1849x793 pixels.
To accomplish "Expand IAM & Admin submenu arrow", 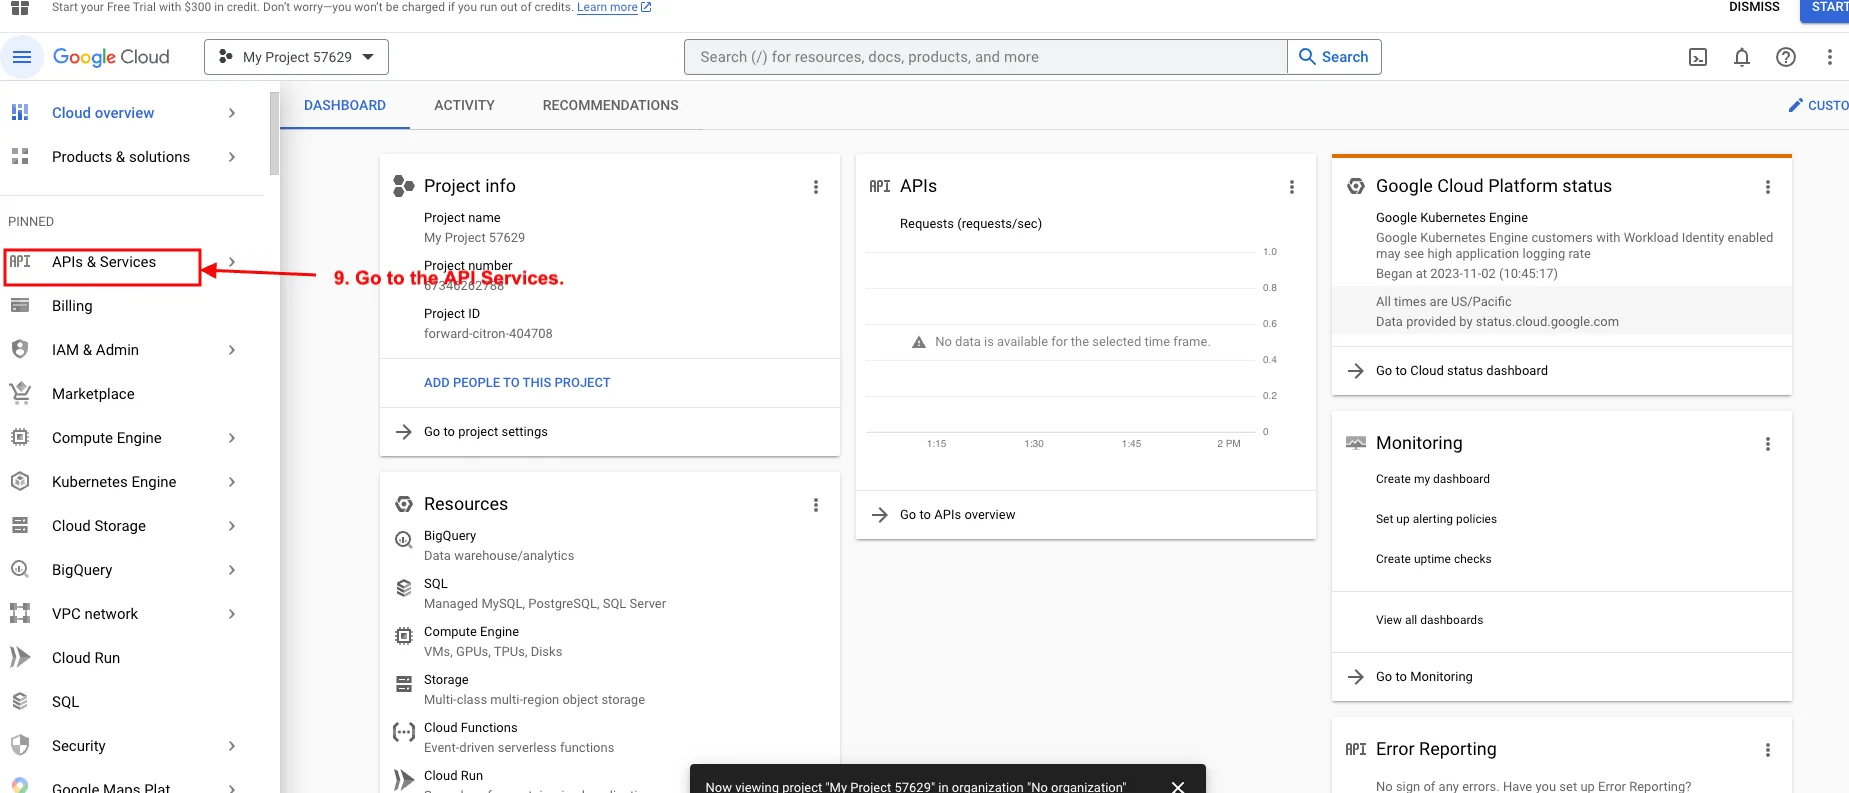I will [x=232, y=350].
